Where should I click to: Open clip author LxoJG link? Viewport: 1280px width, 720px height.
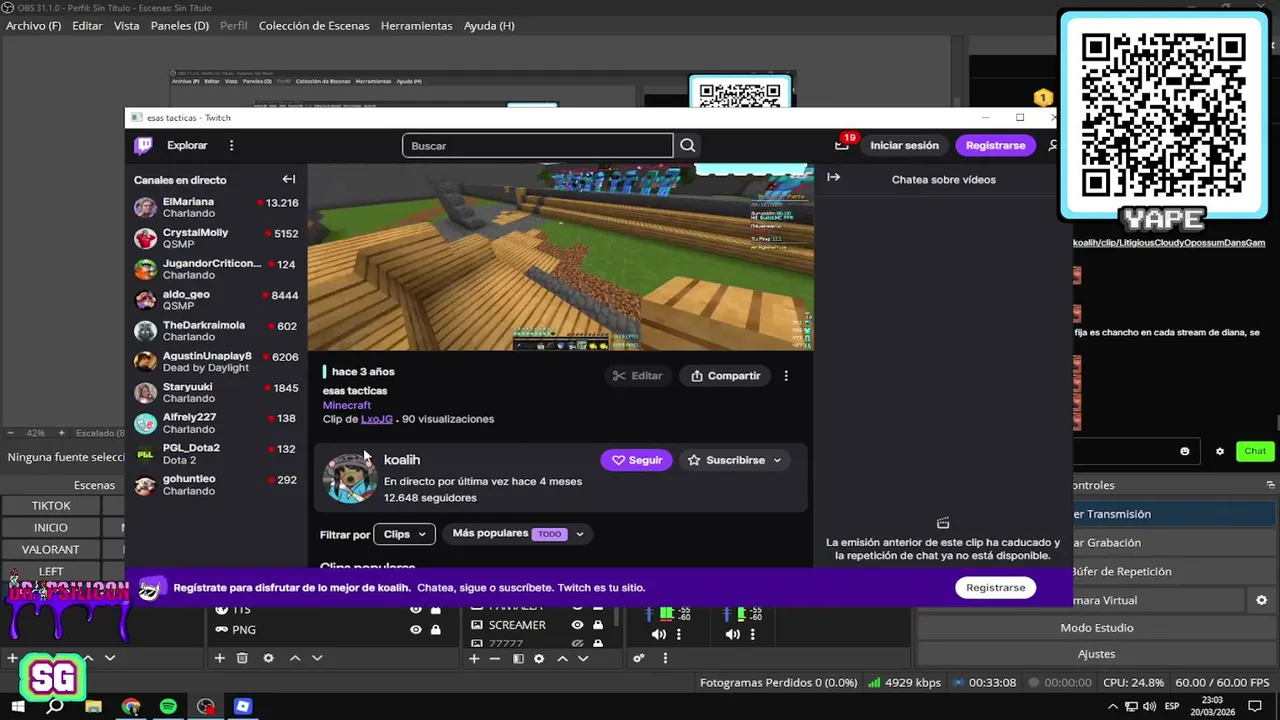(376, 419)
